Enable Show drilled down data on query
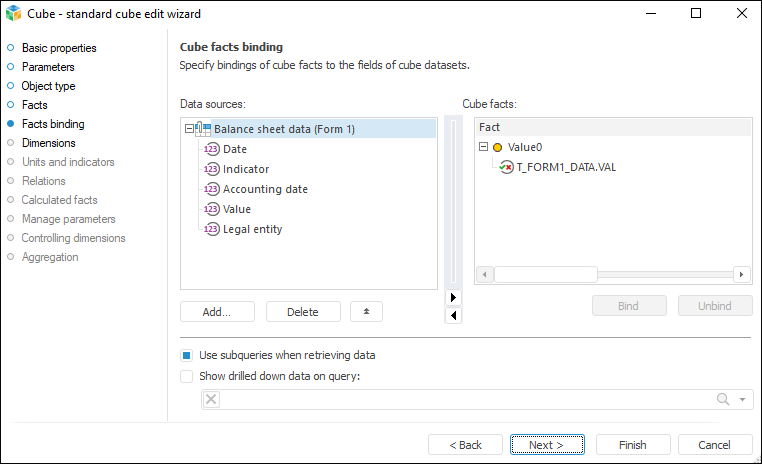The width and height of the screenshot is (762, 464). point(186,377)
